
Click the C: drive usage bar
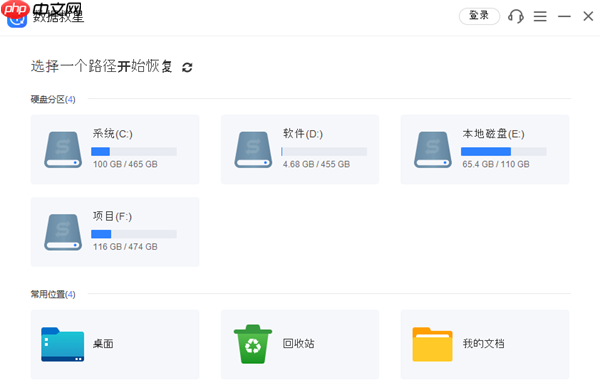pyautogui.click(x=134, y=152)
